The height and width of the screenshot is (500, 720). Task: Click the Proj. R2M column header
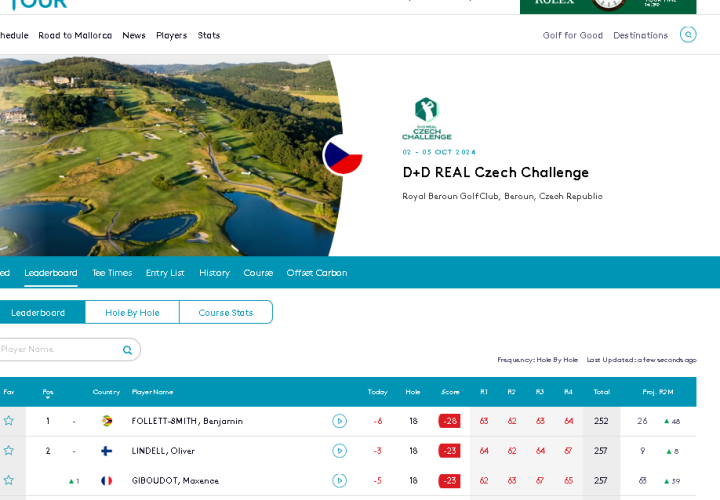(x=658, y=392)
